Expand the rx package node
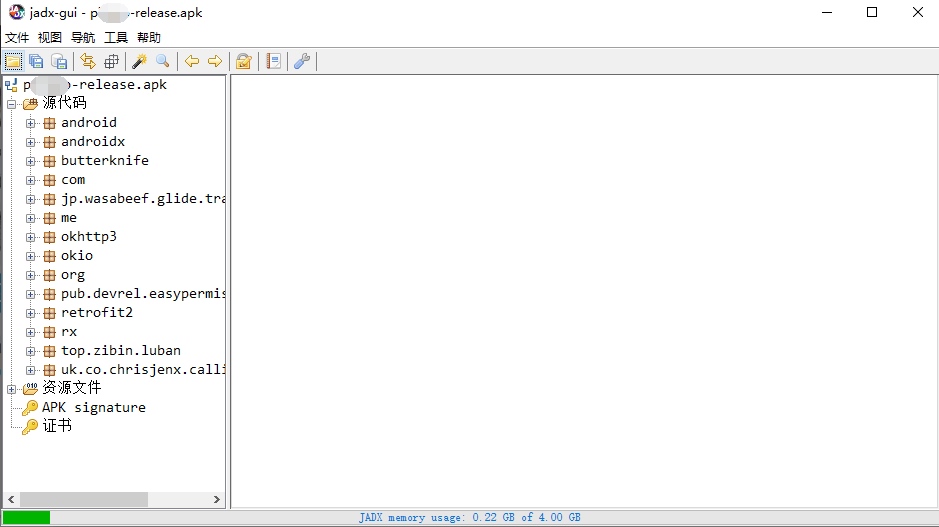The image size is (939, 527). pos(31,332)
